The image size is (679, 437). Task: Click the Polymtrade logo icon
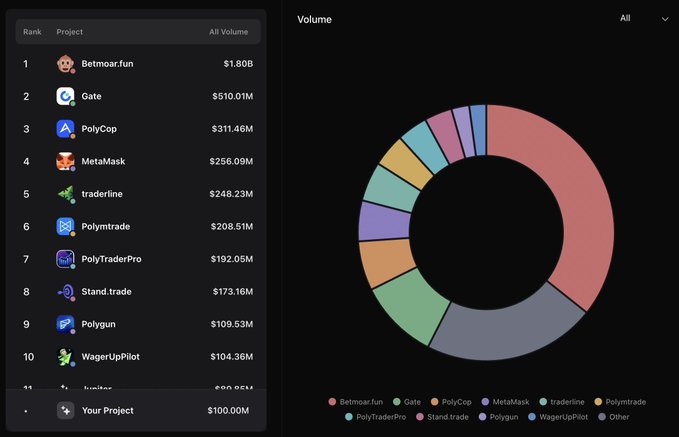(x=65, y=226)
